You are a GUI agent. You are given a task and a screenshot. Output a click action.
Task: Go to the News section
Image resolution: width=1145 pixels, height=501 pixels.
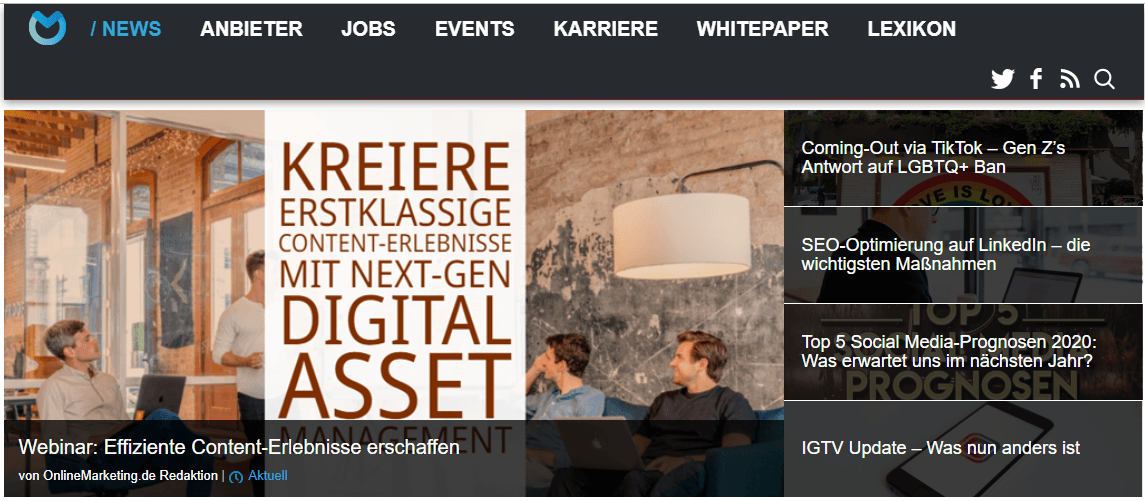(126, 29)
